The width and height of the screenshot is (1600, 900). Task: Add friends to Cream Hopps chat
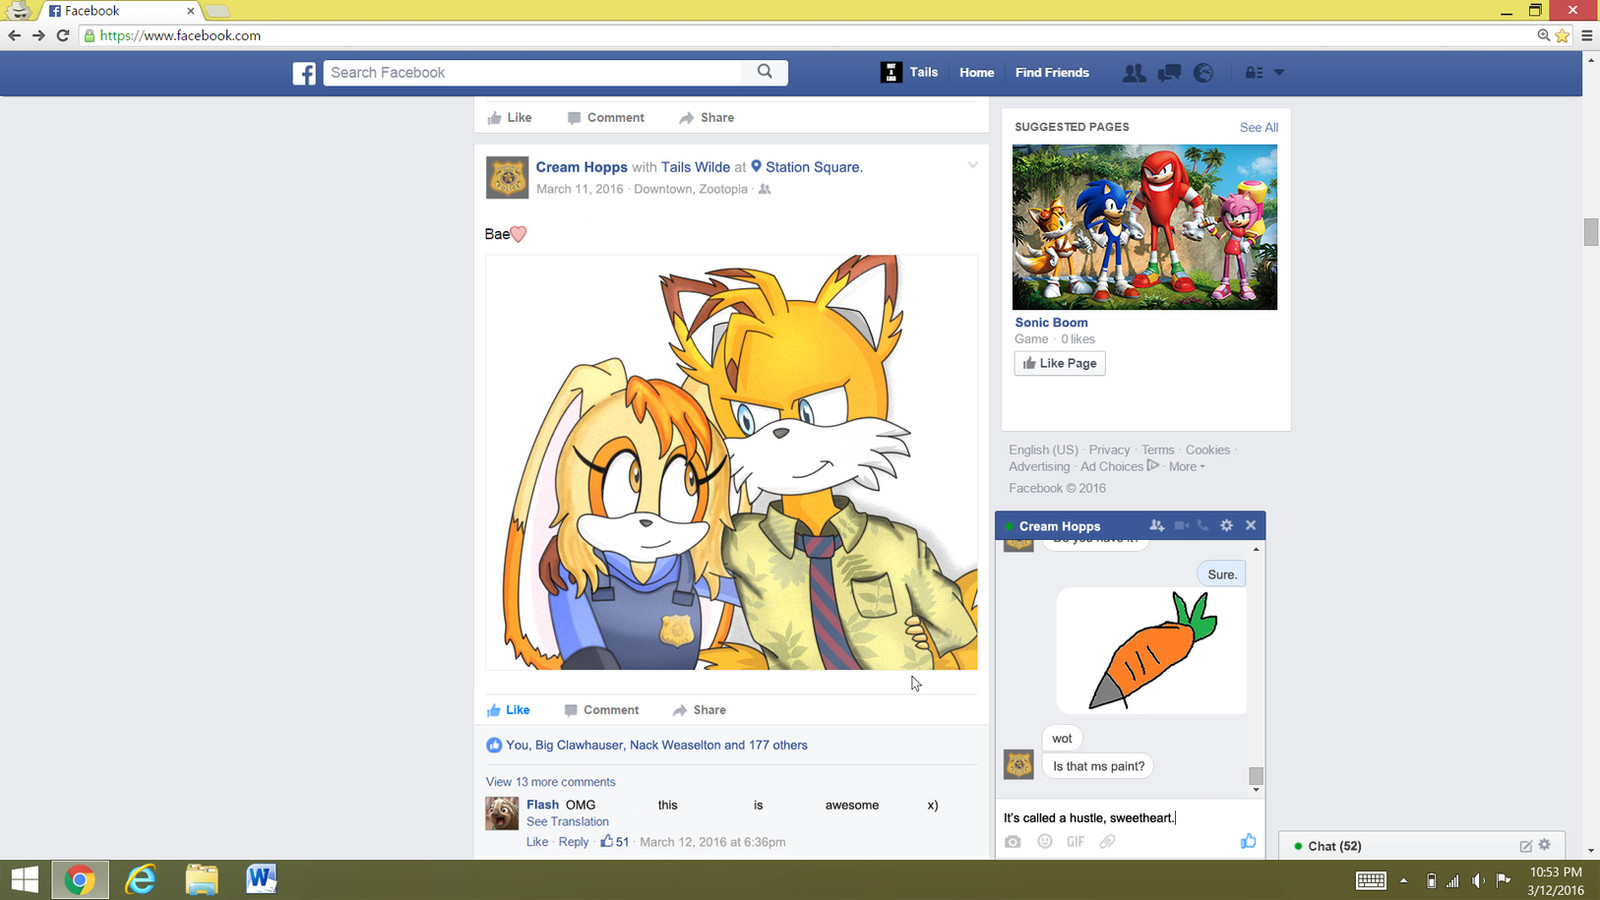click(1157, 526)
